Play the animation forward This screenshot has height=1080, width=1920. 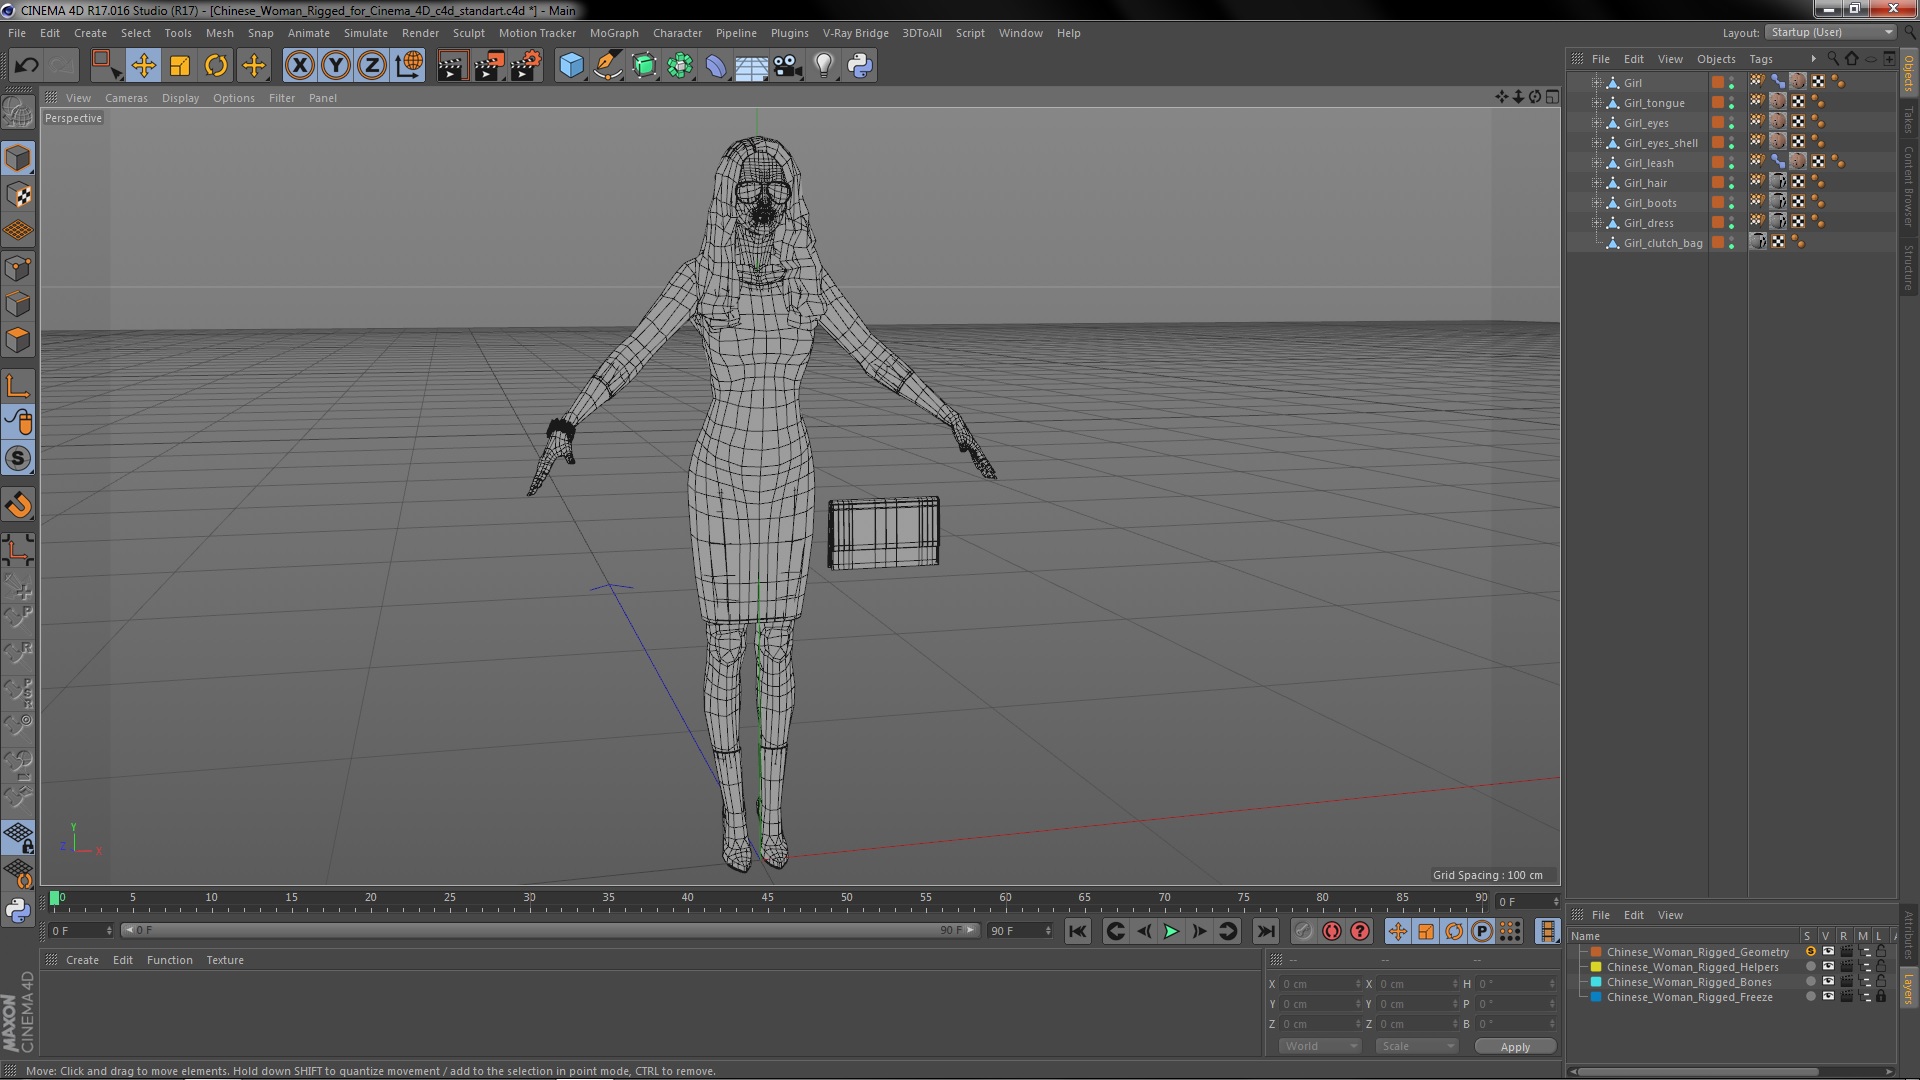pos(1171,931)
